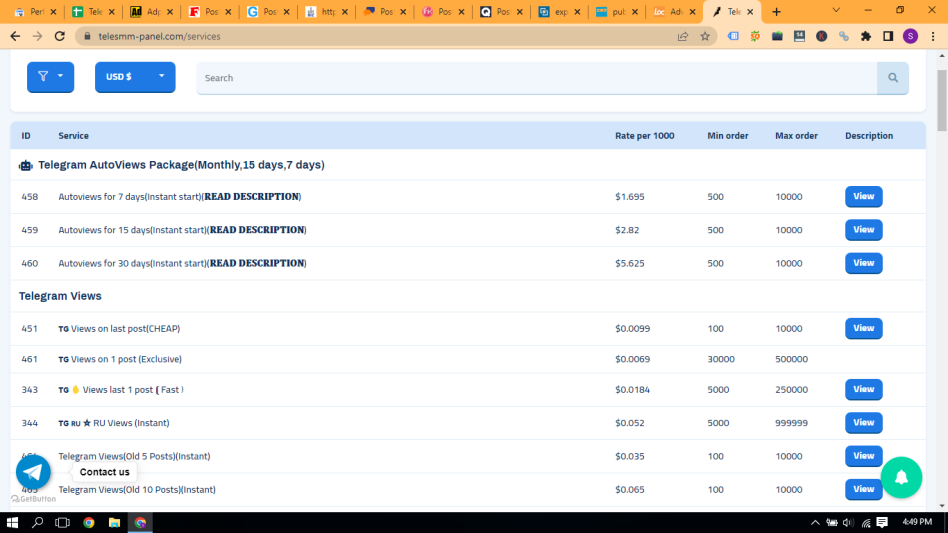Open Chrome three-dot menu
Image resolution: width=948 pixels, height=533 pixels.
(x=933, y=36)
